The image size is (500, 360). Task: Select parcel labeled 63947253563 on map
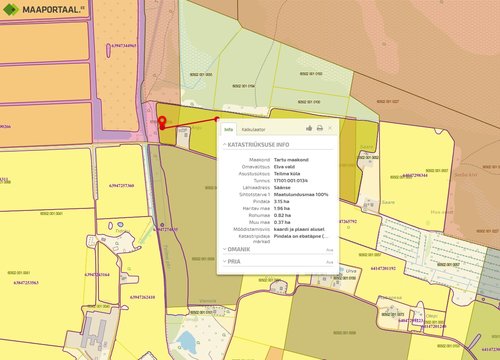click(x=26, y=283)
